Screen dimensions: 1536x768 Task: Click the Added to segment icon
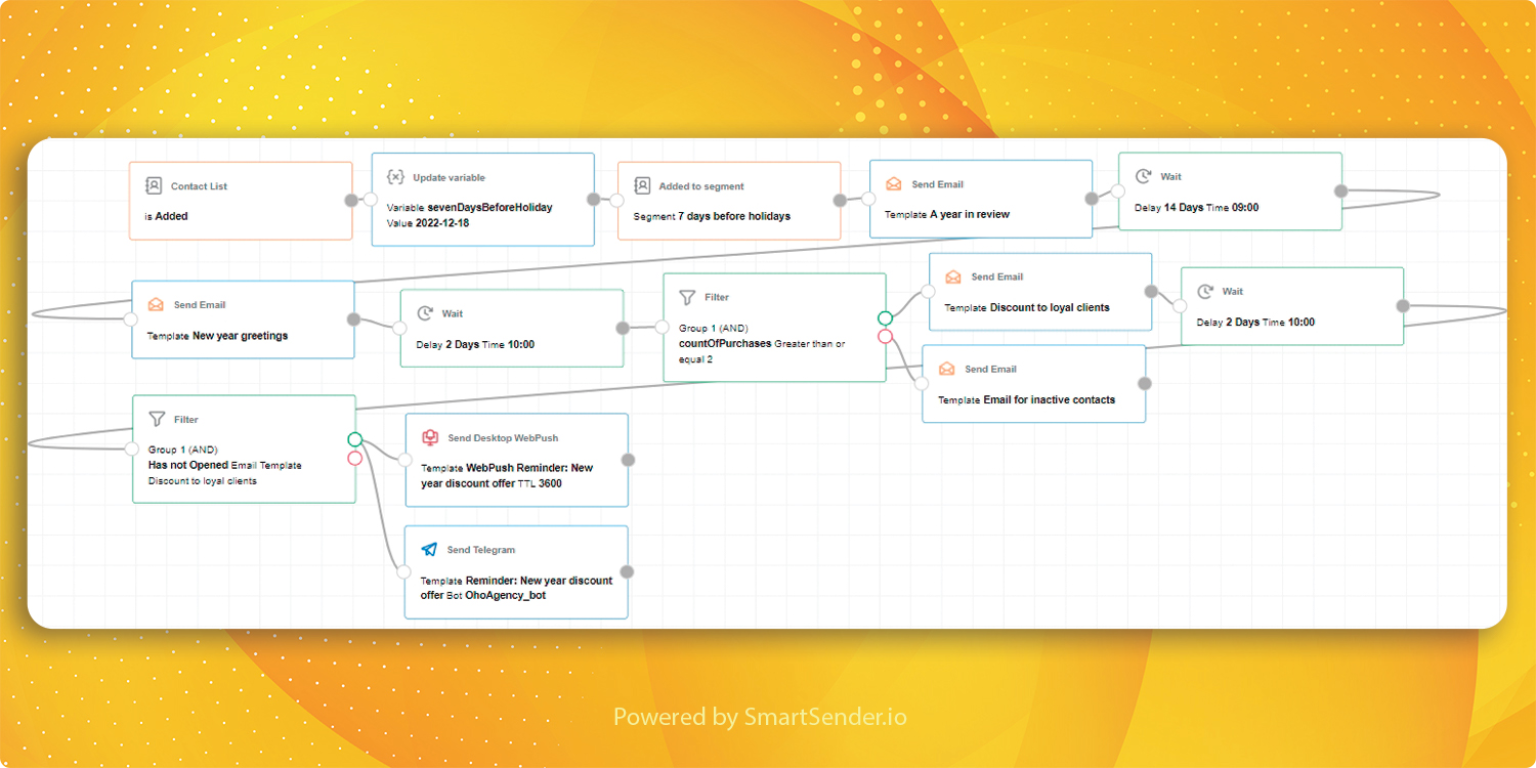641,186
